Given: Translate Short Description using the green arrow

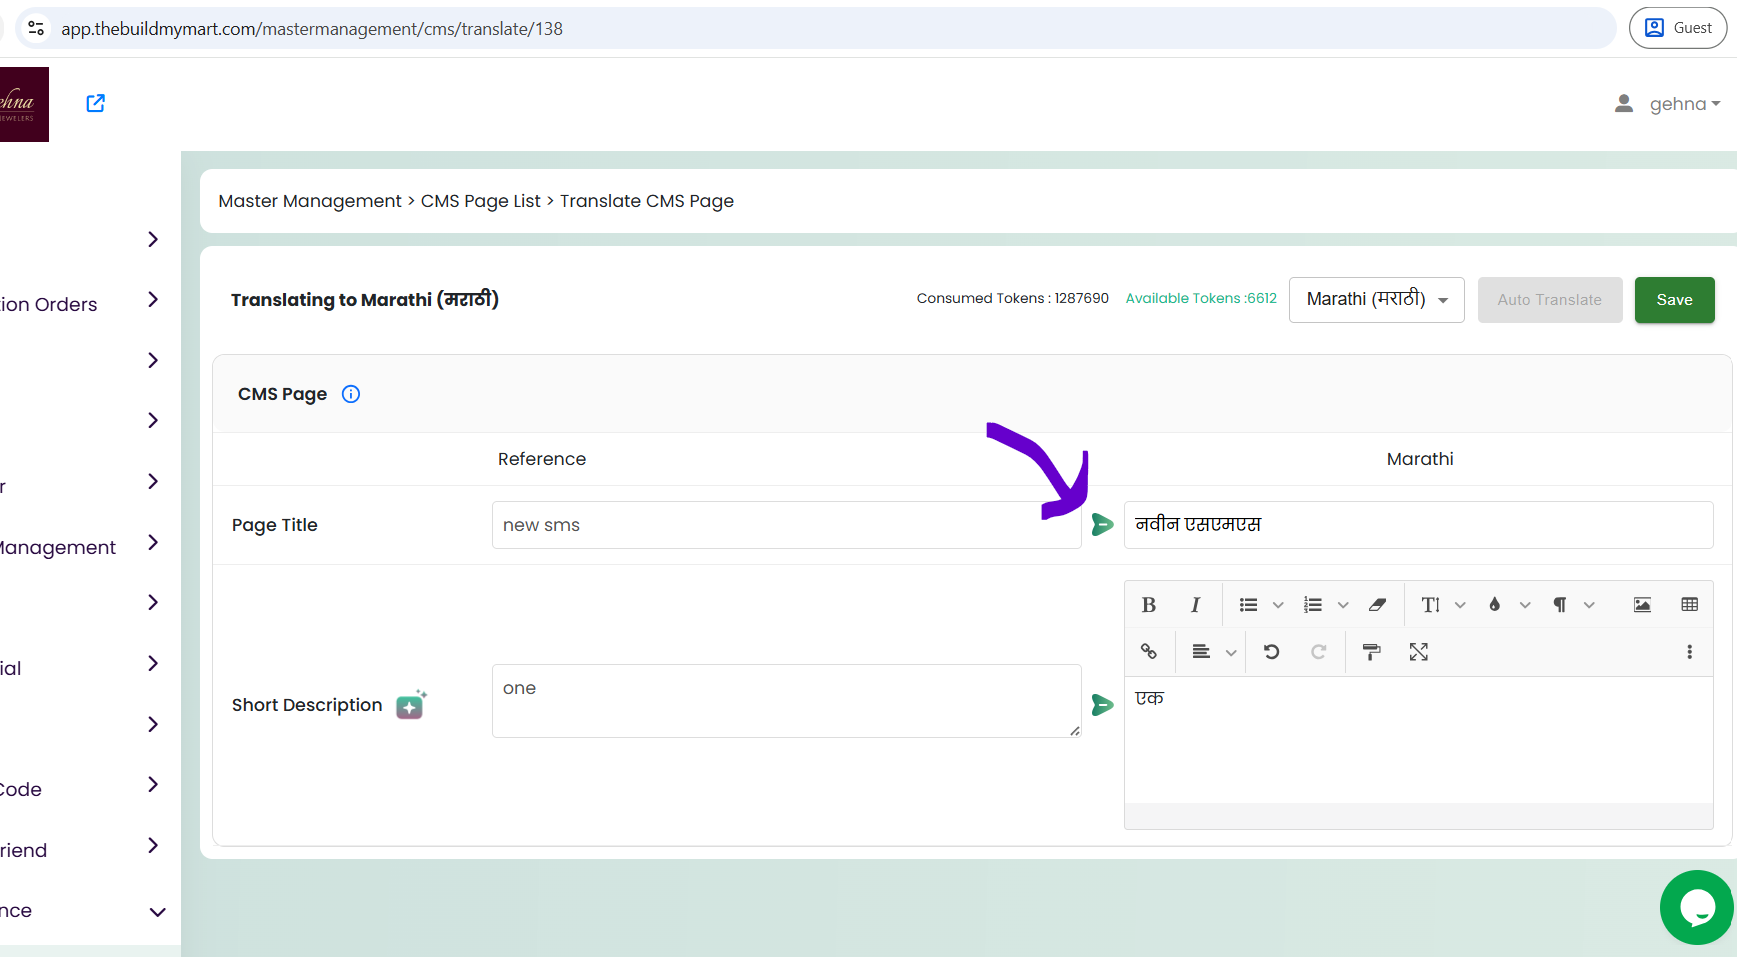Looking at the screenshot, I should point(1102,705).
